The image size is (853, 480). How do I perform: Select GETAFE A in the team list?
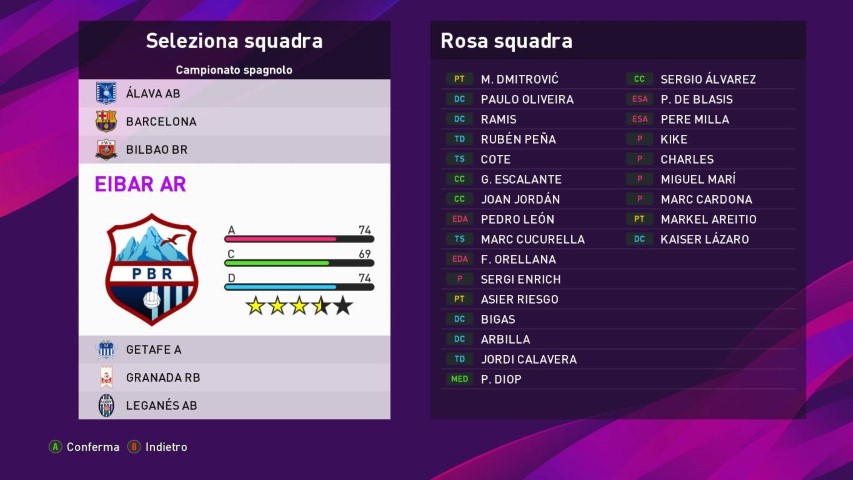(154, 349)
